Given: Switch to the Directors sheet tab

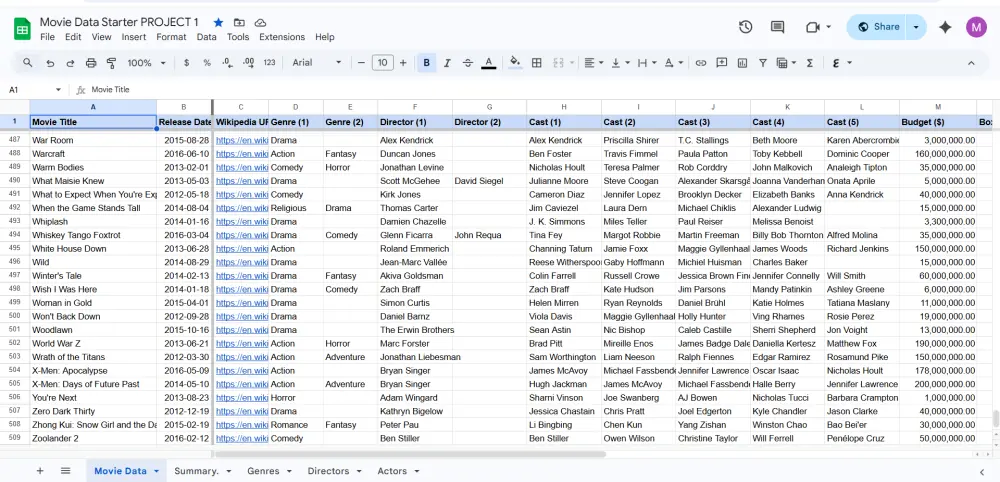Looking at the screenshot, I should point(335,471).
